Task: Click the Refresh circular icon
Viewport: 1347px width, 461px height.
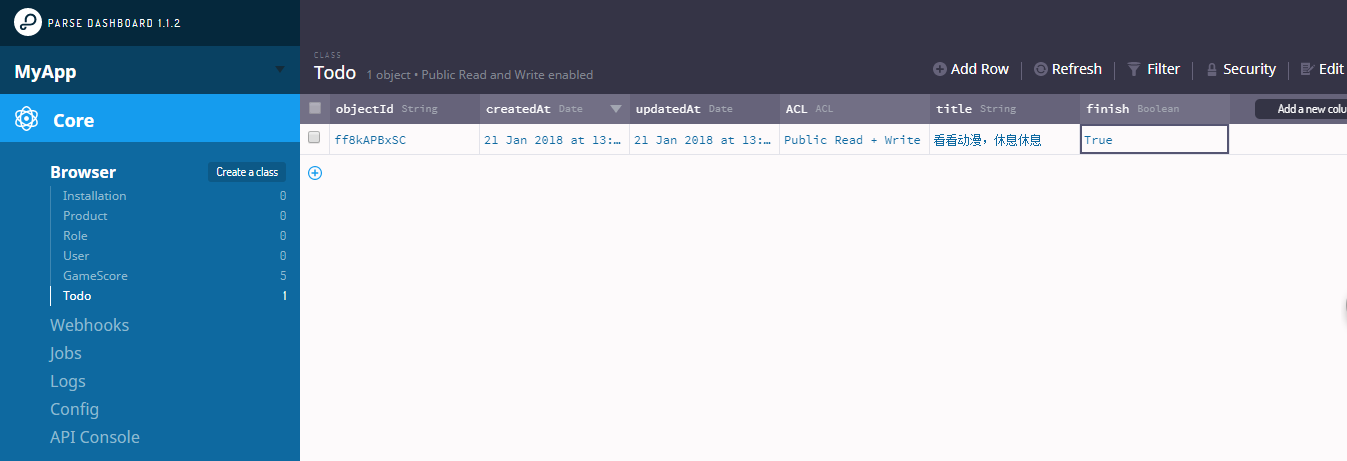Action: coord(1041,69)
